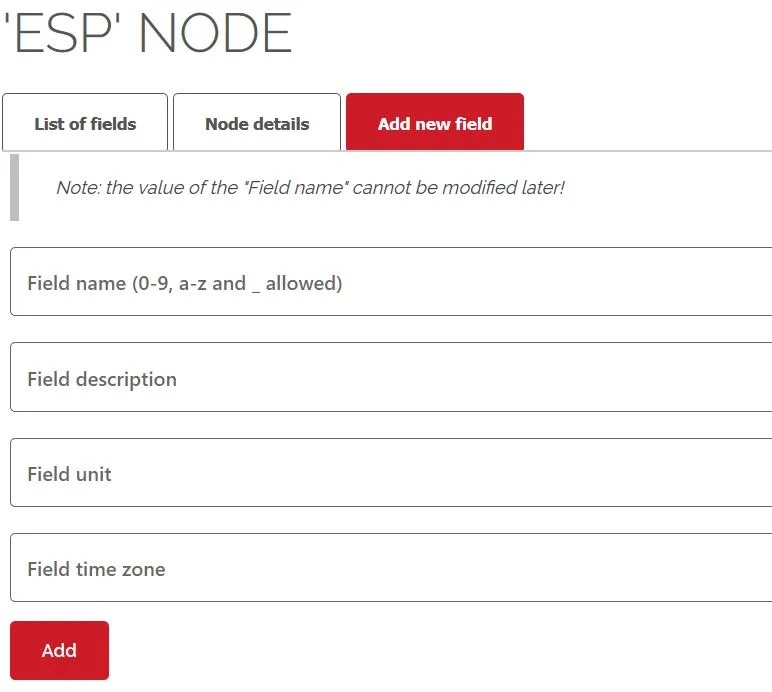Click the 'Field time zone' placeholder label
The image size is (772, 692).
96,569
